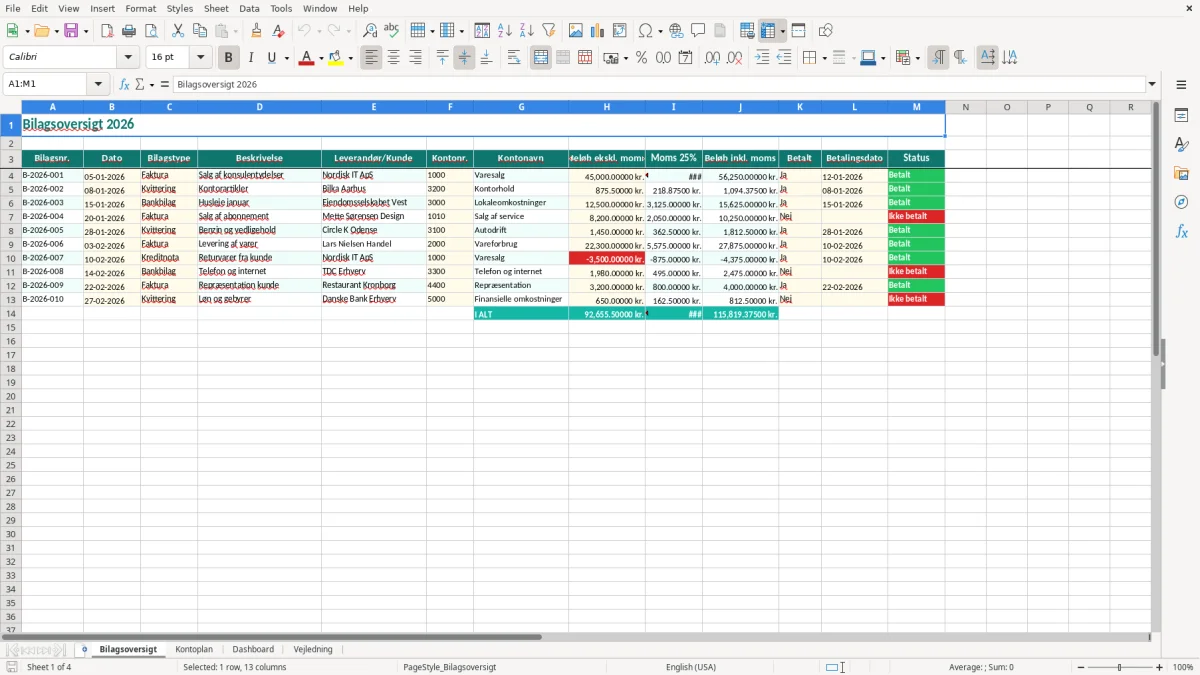
Task: Open the Format menu
Action: 140,8
